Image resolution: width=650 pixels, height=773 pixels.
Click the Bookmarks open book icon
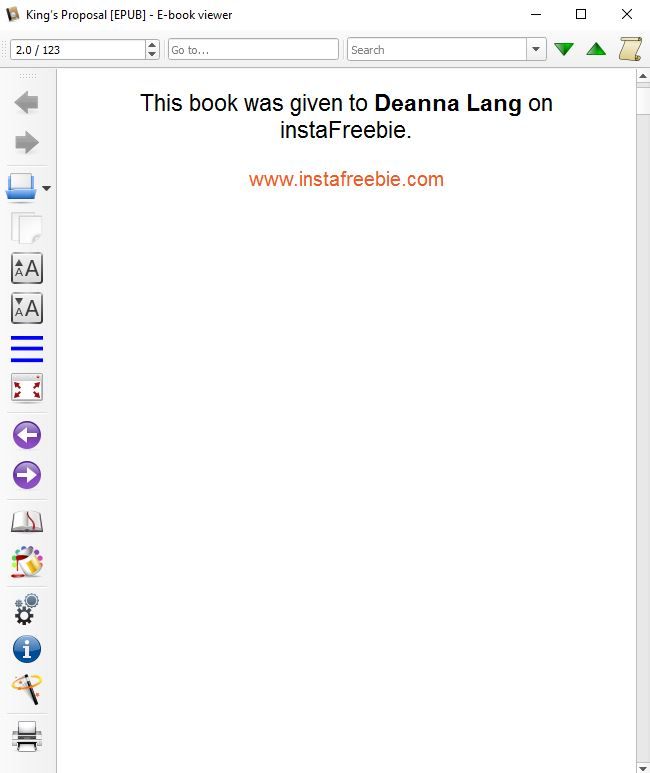pyautogui.click(x=27, y=522)
